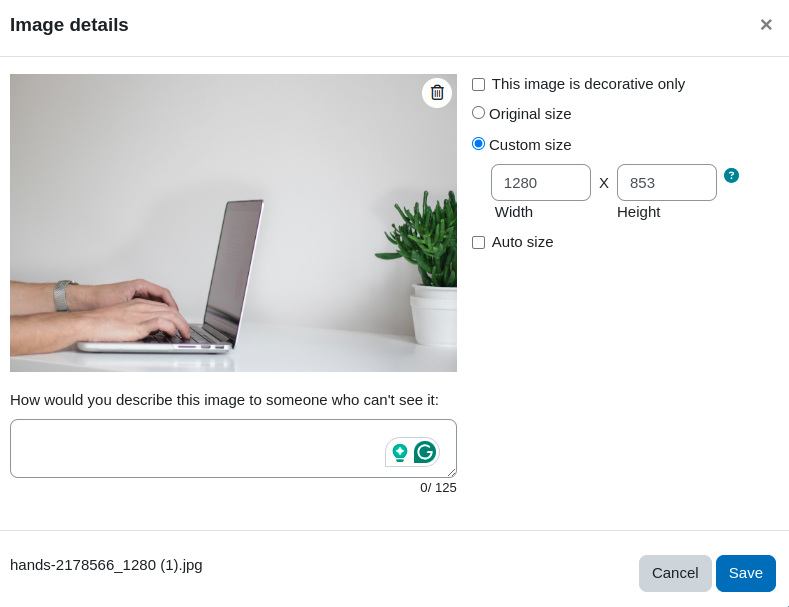Focus the Height field showing 853
The image size is (789, 607).
[x=667, y=183]
